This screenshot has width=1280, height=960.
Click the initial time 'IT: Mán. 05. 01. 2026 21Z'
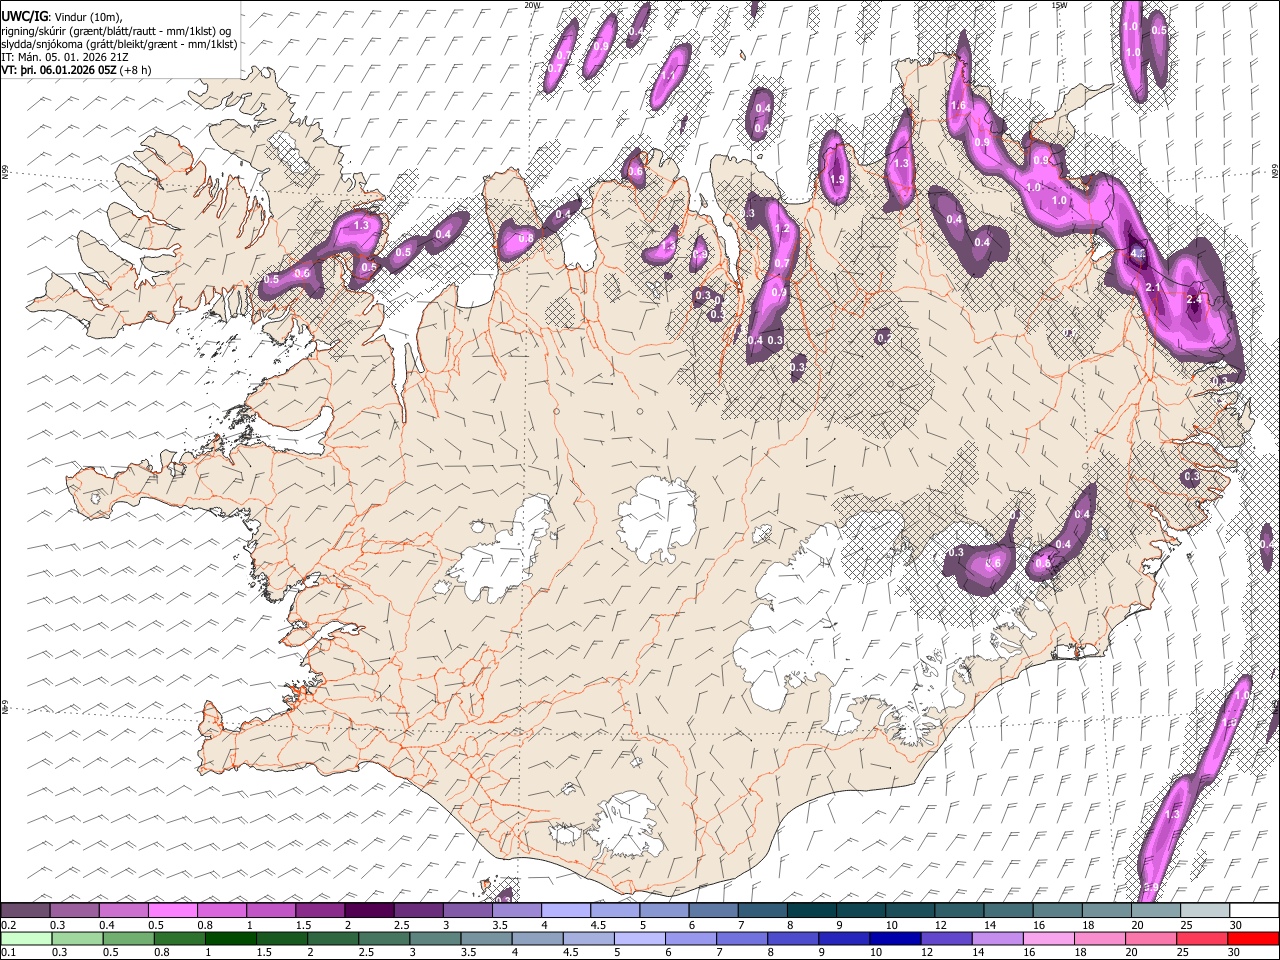pyautogui.click(x=64, y=57)
